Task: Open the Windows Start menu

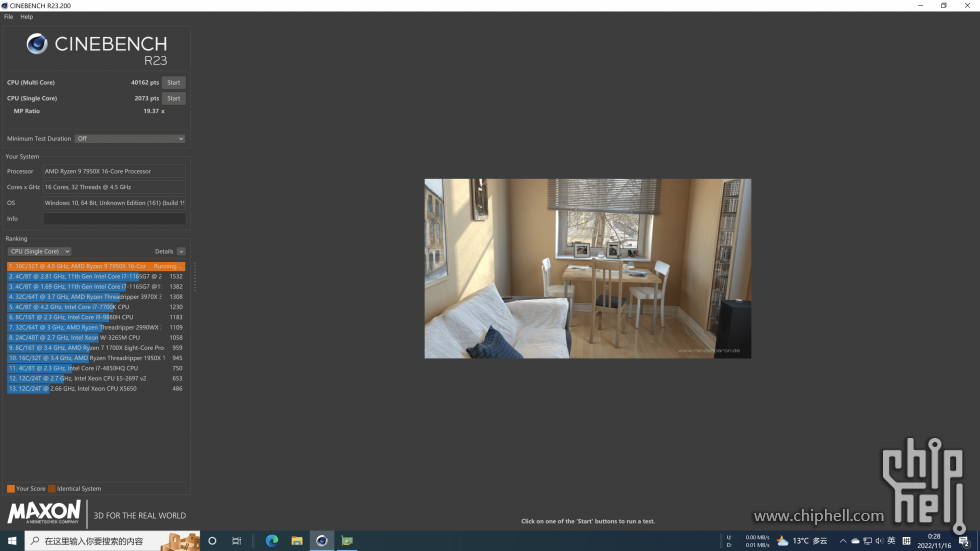Action: click(12, 541)
